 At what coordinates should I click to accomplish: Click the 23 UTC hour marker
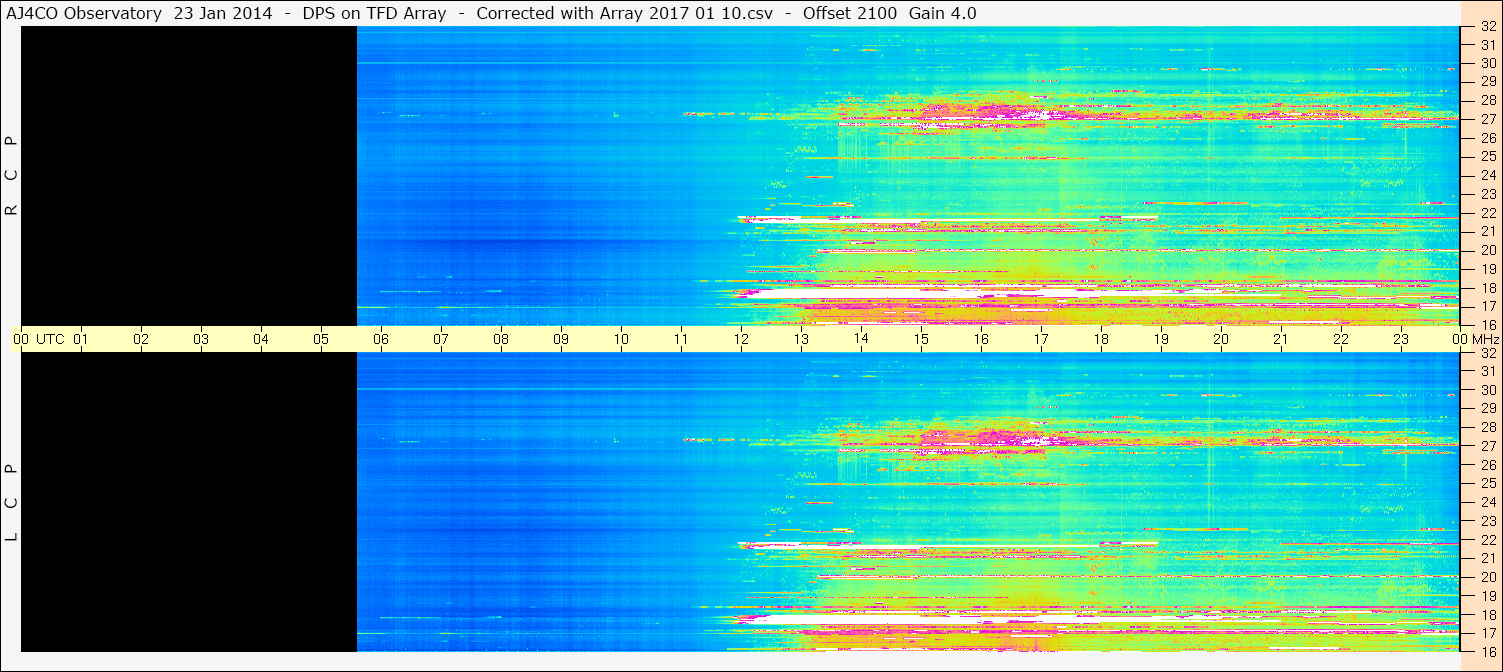point(1401,339)
